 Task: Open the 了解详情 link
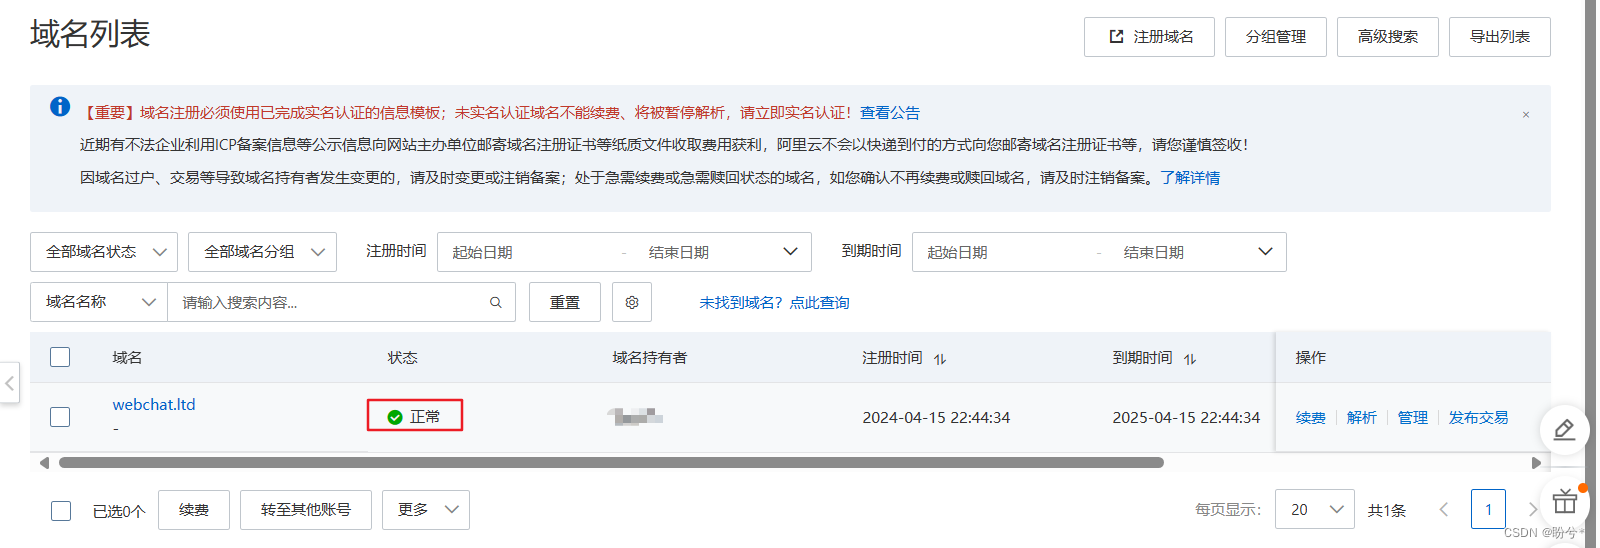[1190, 178]
